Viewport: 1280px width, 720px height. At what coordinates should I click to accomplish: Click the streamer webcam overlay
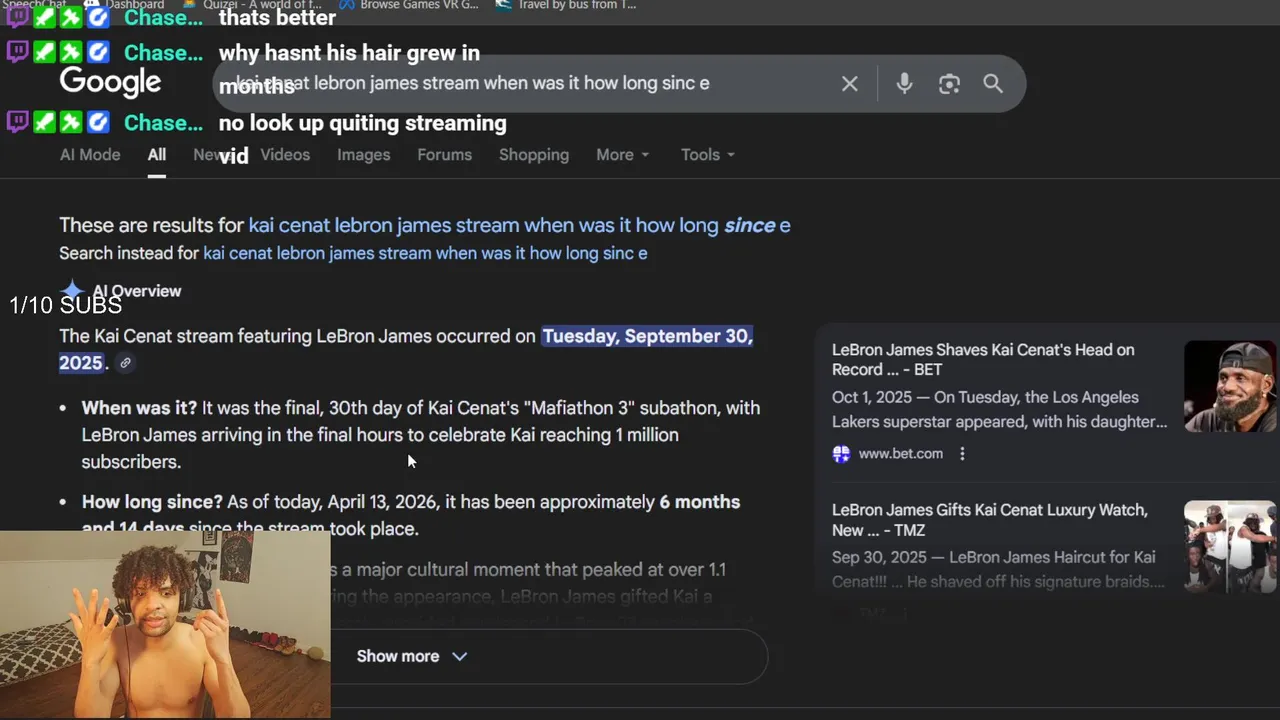165,624
